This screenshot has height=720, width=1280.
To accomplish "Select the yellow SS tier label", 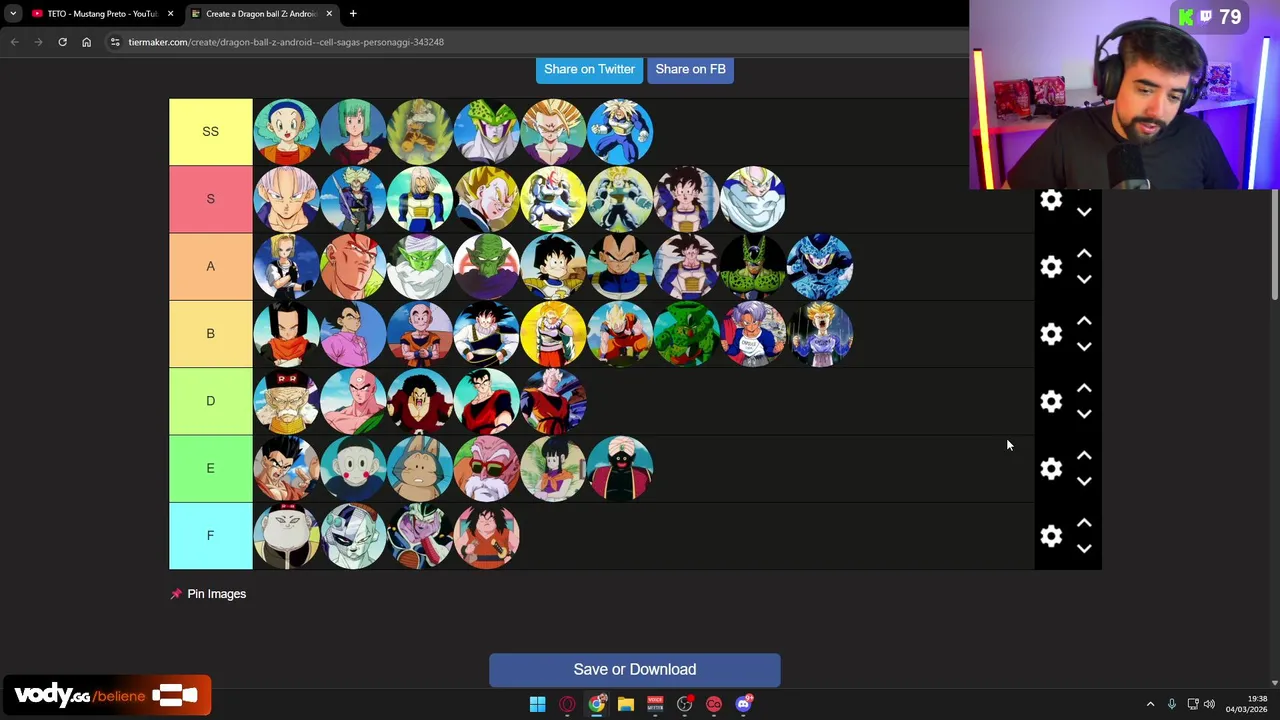I will point(210,132).
